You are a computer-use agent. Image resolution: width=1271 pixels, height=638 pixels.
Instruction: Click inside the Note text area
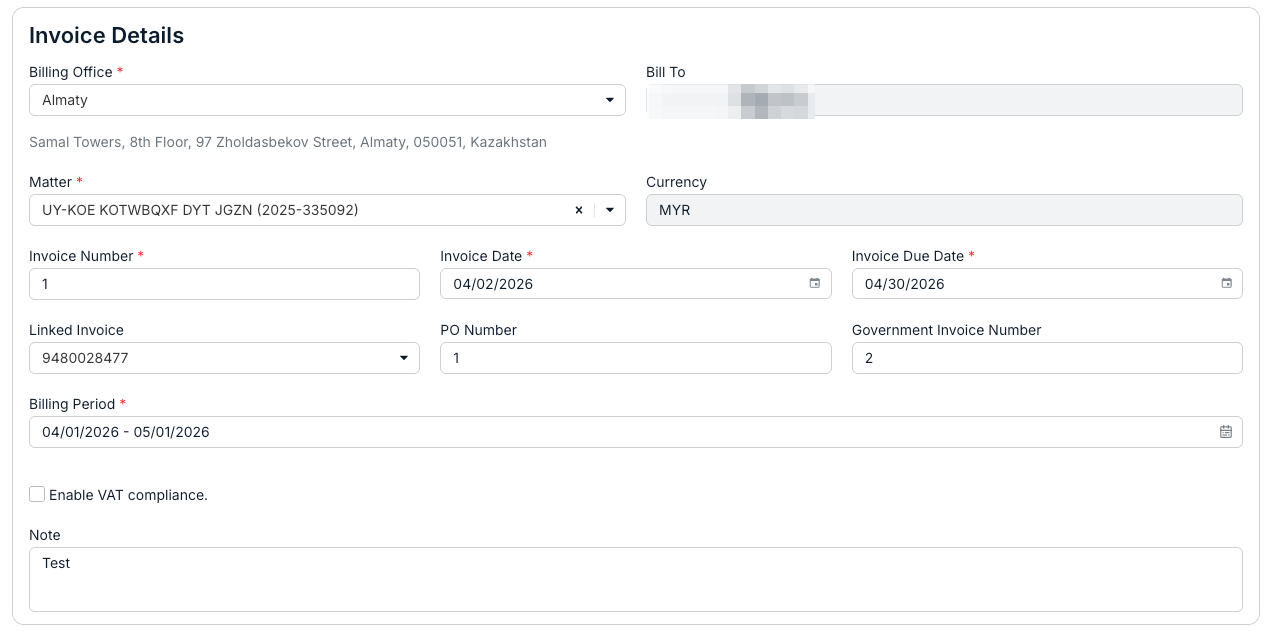tap(636, 579)
